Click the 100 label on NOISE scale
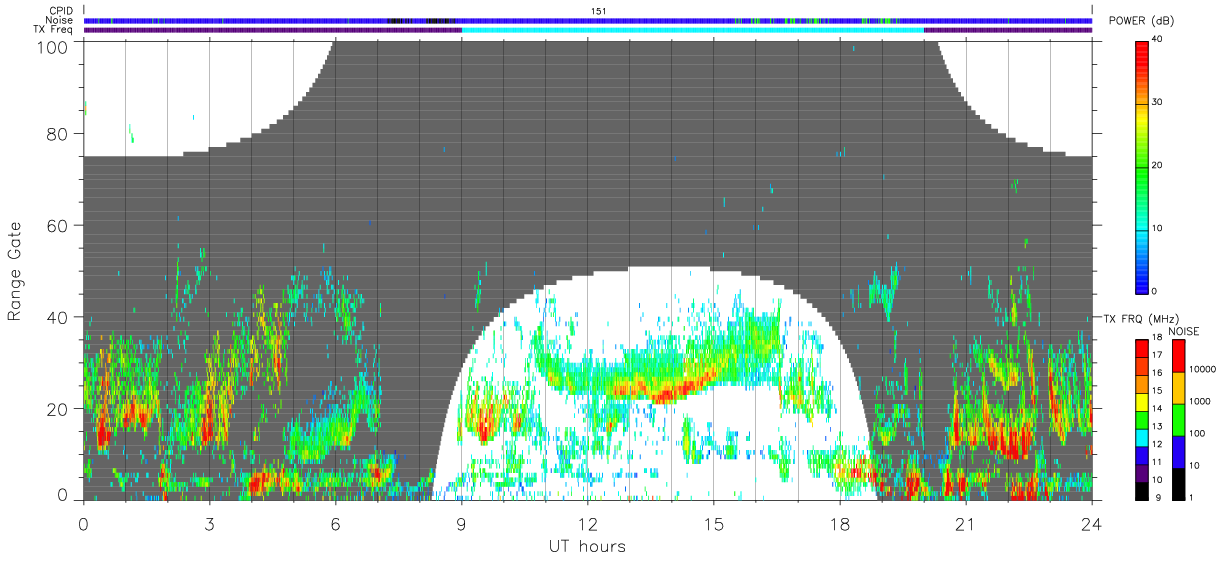This screenshot has height=567, width=1228. coord(1197,433)
